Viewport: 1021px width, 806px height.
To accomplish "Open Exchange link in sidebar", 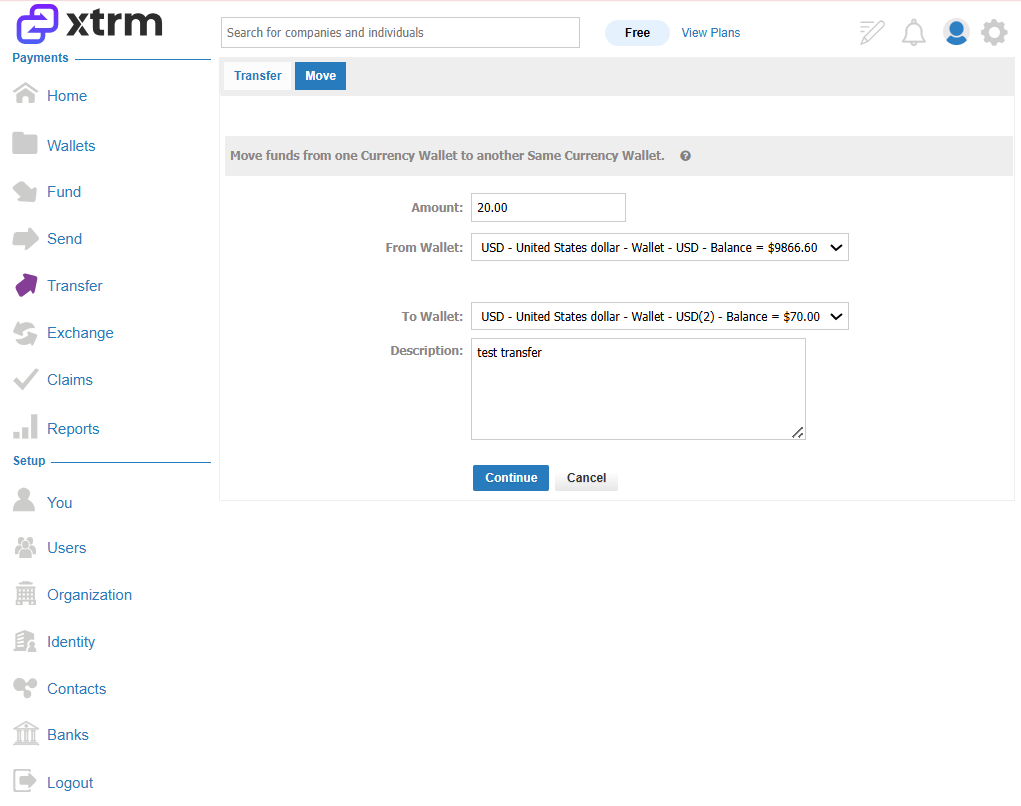I will (x=80, y=333).
